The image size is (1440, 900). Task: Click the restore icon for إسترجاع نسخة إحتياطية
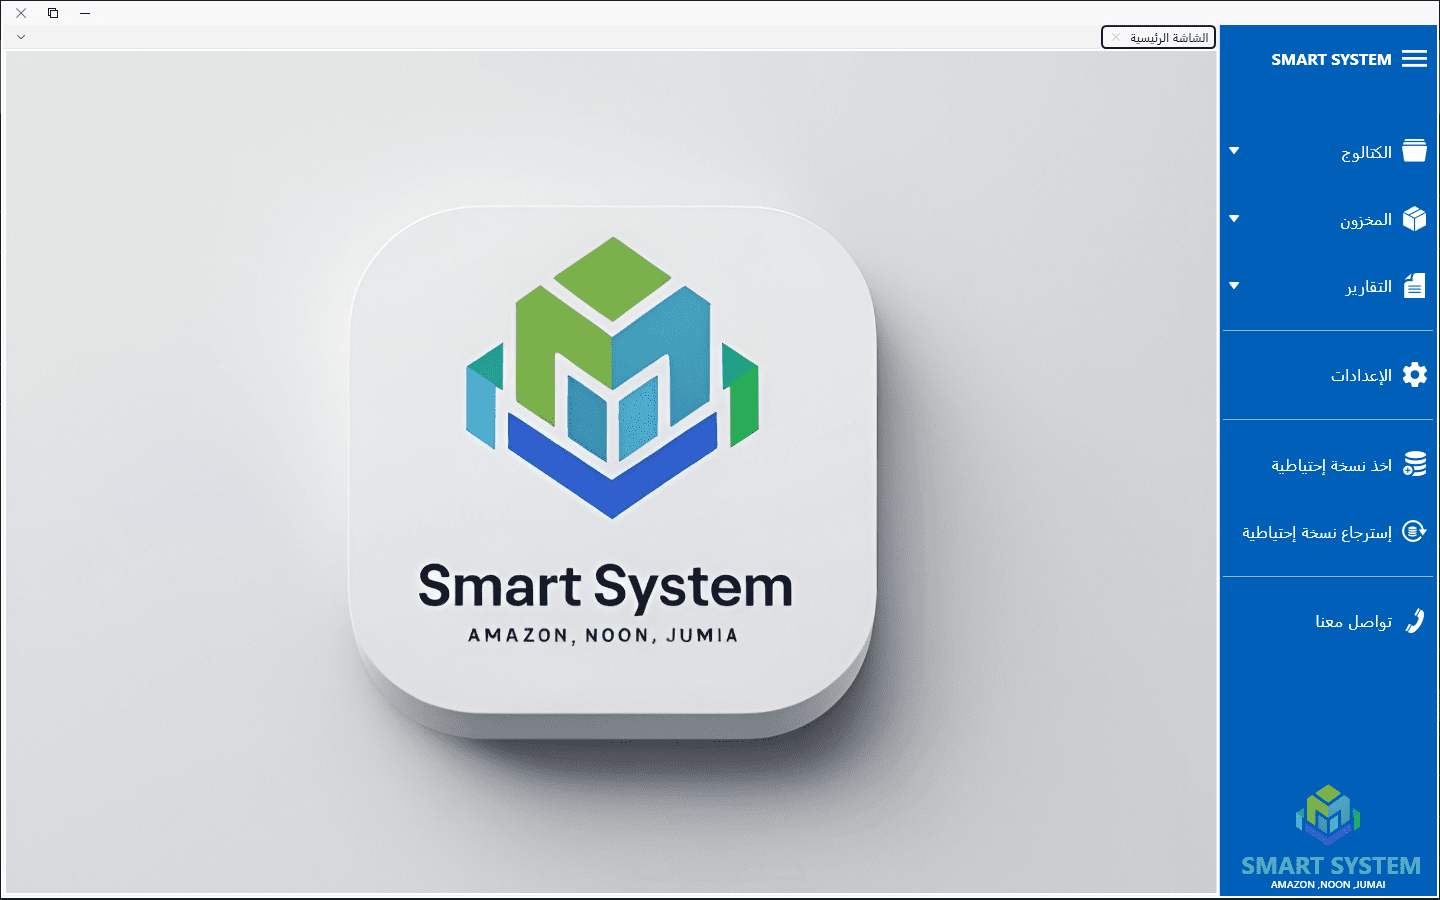1414,531
